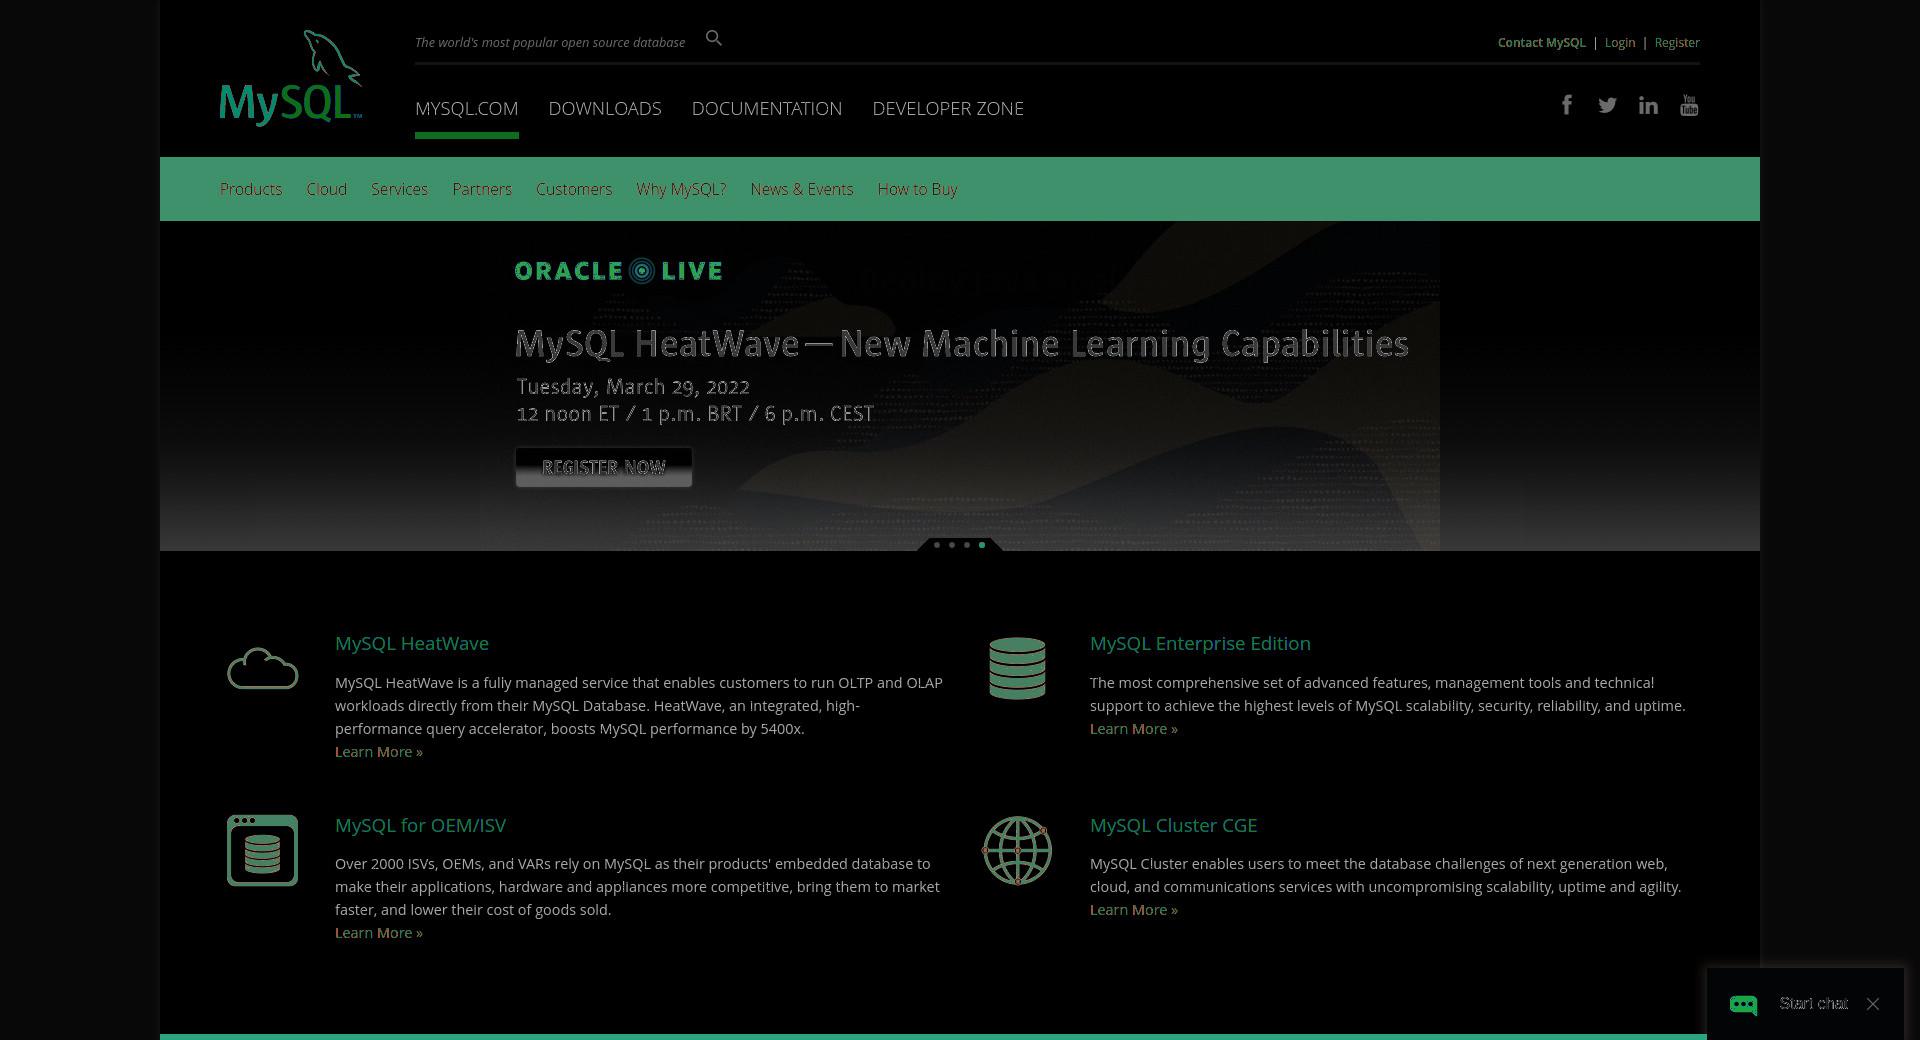Click the Login link

click(x=1620, y=42)
